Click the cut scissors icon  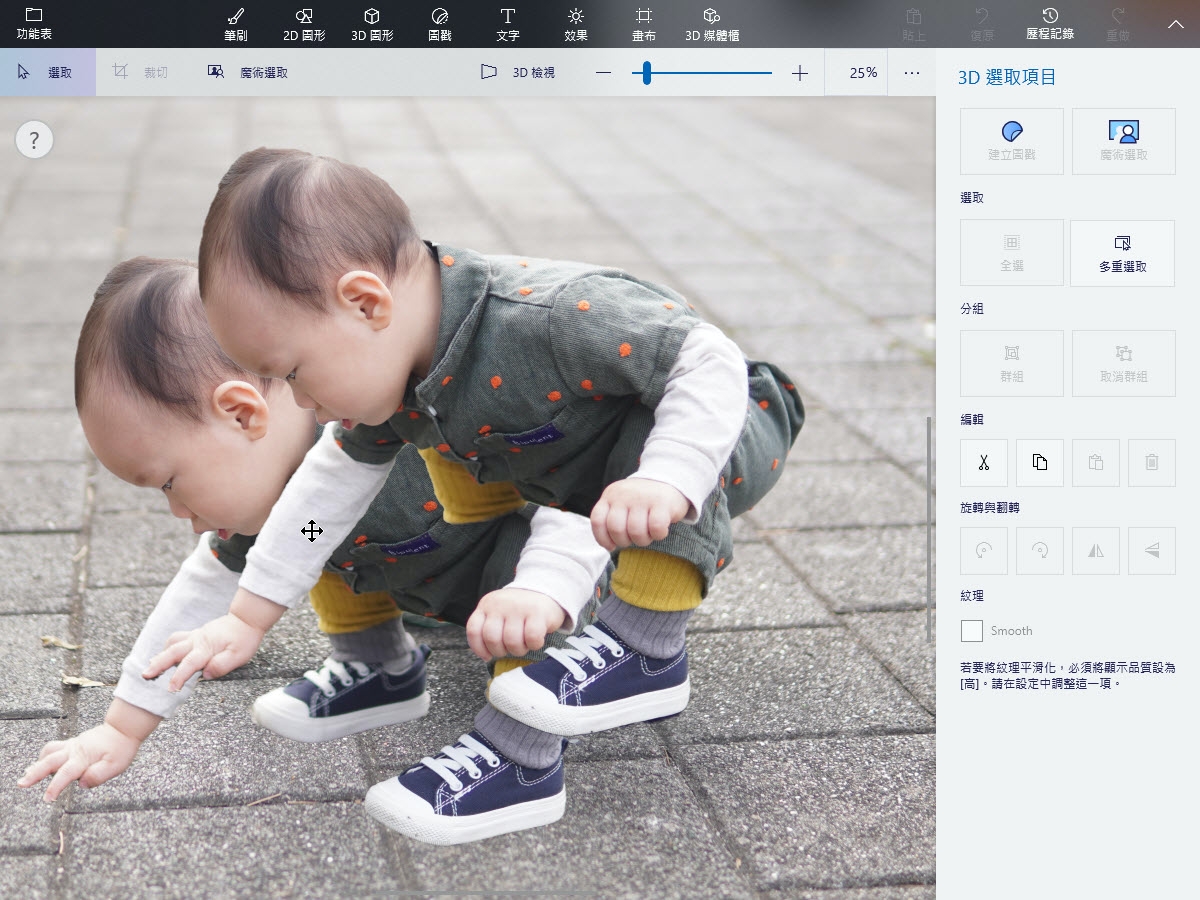click(x=984, y=463)
